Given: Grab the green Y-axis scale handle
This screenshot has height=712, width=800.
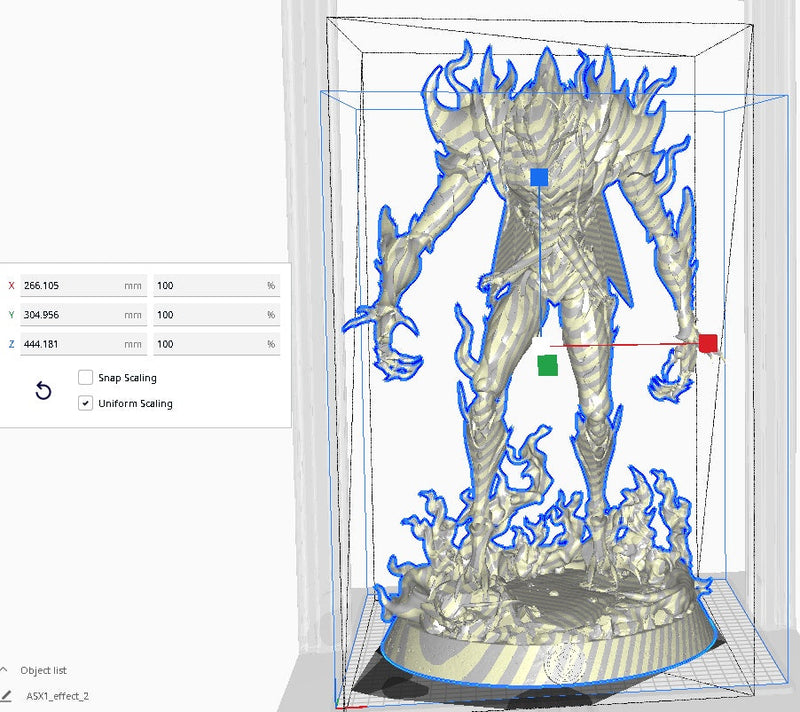Looking at the screenshot, I should coord(547,366).
